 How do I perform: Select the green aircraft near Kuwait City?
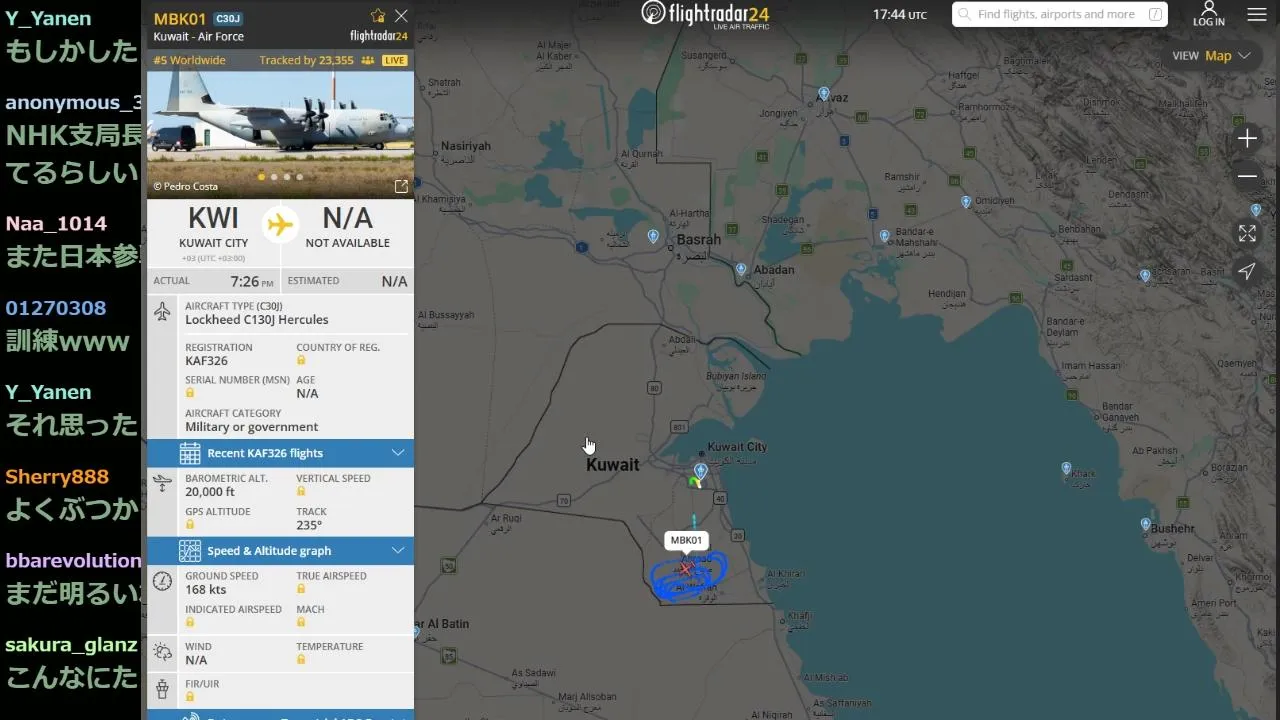tap(694, 482)
